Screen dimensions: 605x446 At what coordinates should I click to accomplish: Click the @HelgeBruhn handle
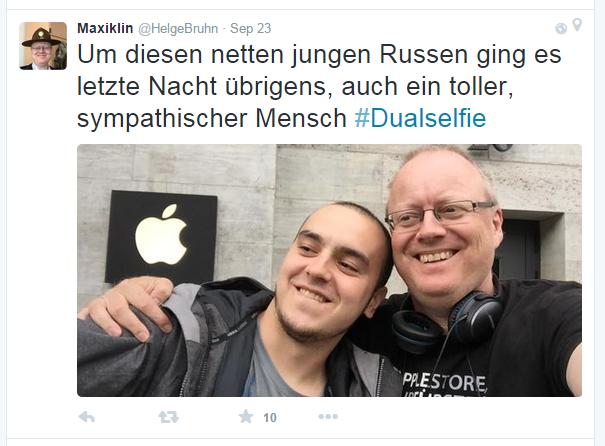click(x=178, y=29)
